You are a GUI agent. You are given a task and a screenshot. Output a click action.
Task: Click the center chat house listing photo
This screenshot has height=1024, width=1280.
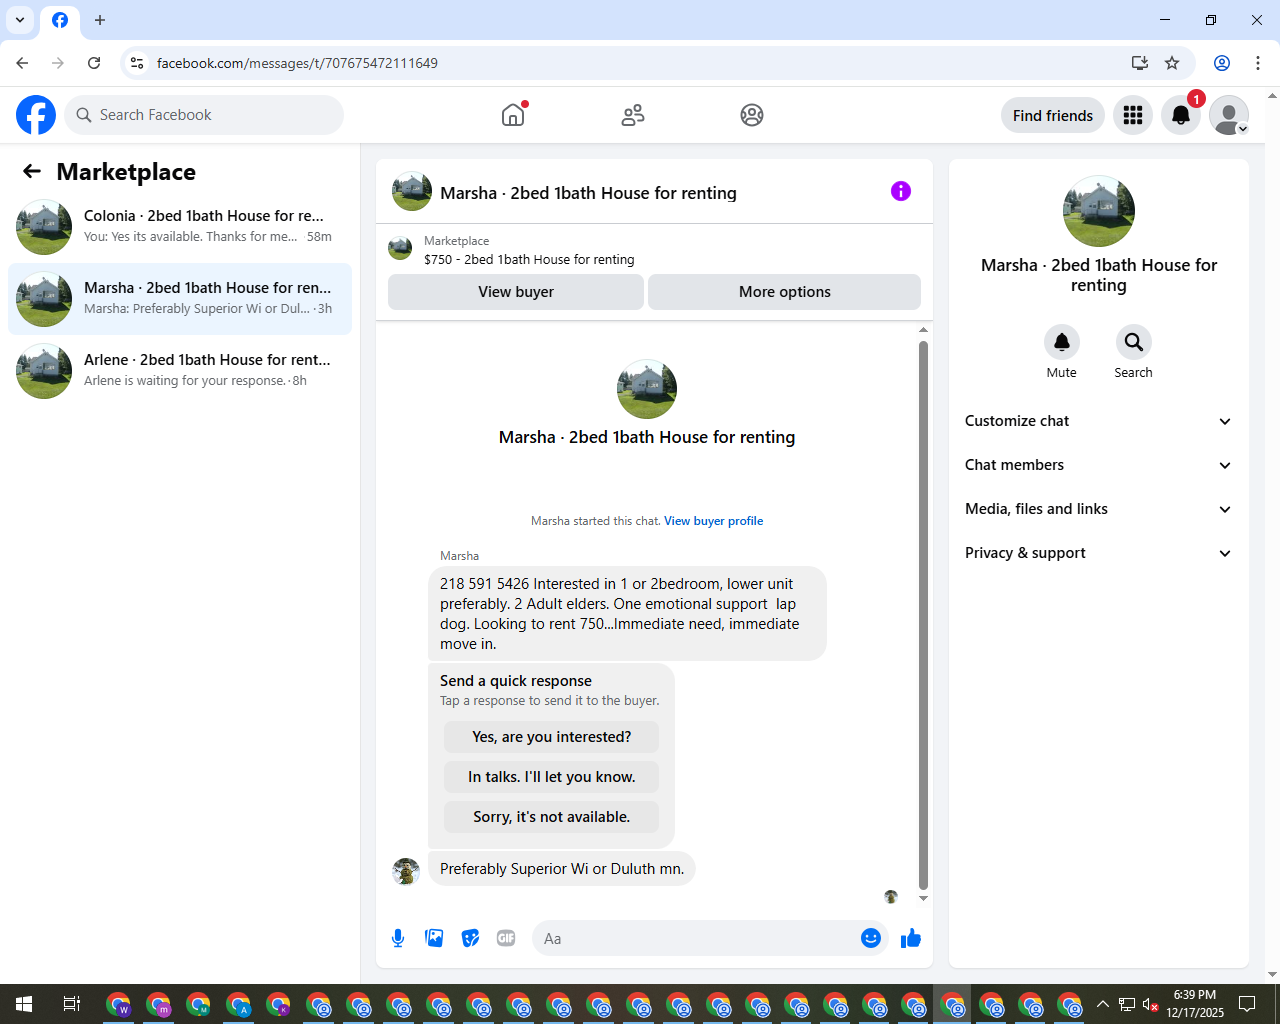647,389
